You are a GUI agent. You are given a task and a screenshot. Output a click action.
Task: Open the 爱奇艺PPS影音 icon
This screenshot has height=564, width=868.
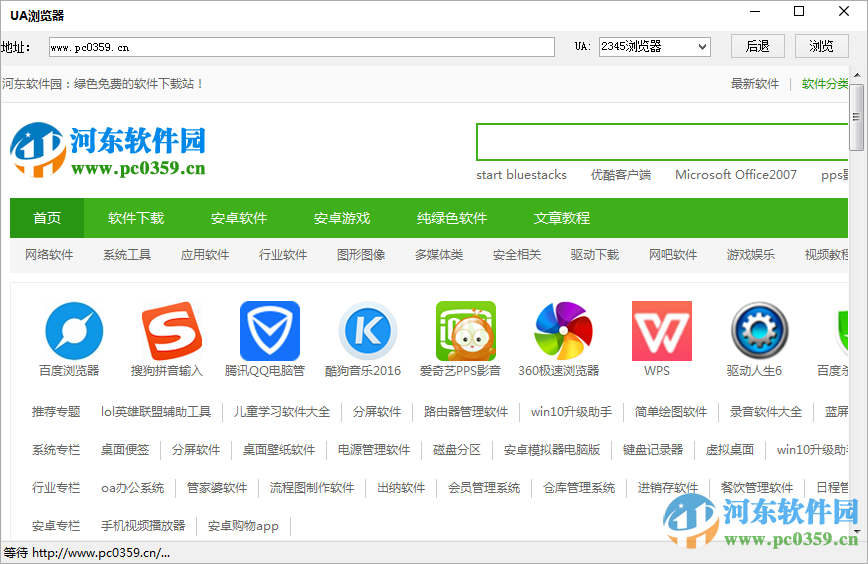point(466,330)
